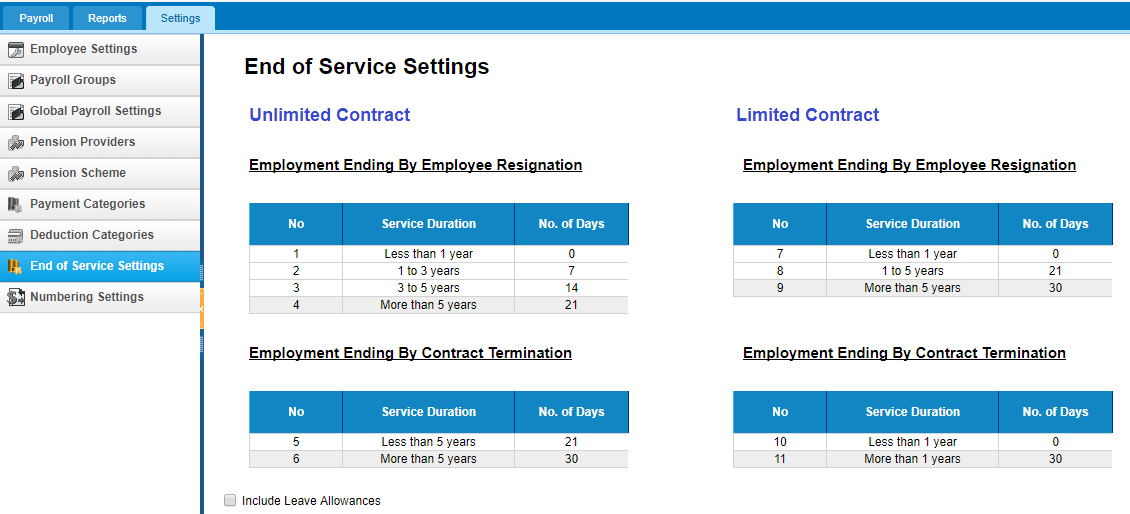Click the Payment Categories icon
This screenshot has height=514, width=1130.
point(16,205)
